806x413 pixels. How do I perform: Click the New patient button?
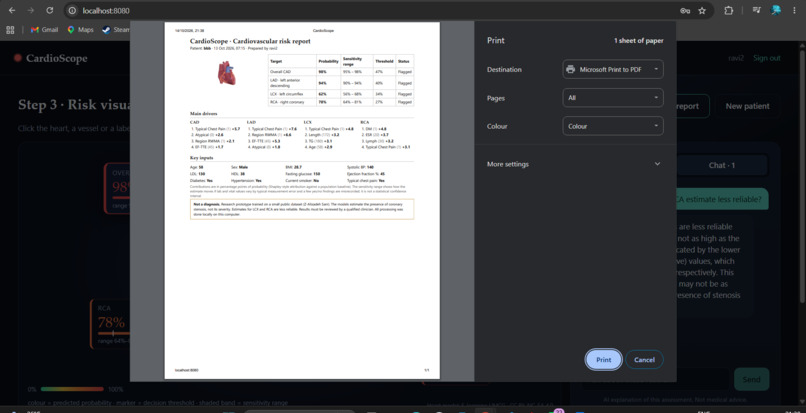(747, 106)
